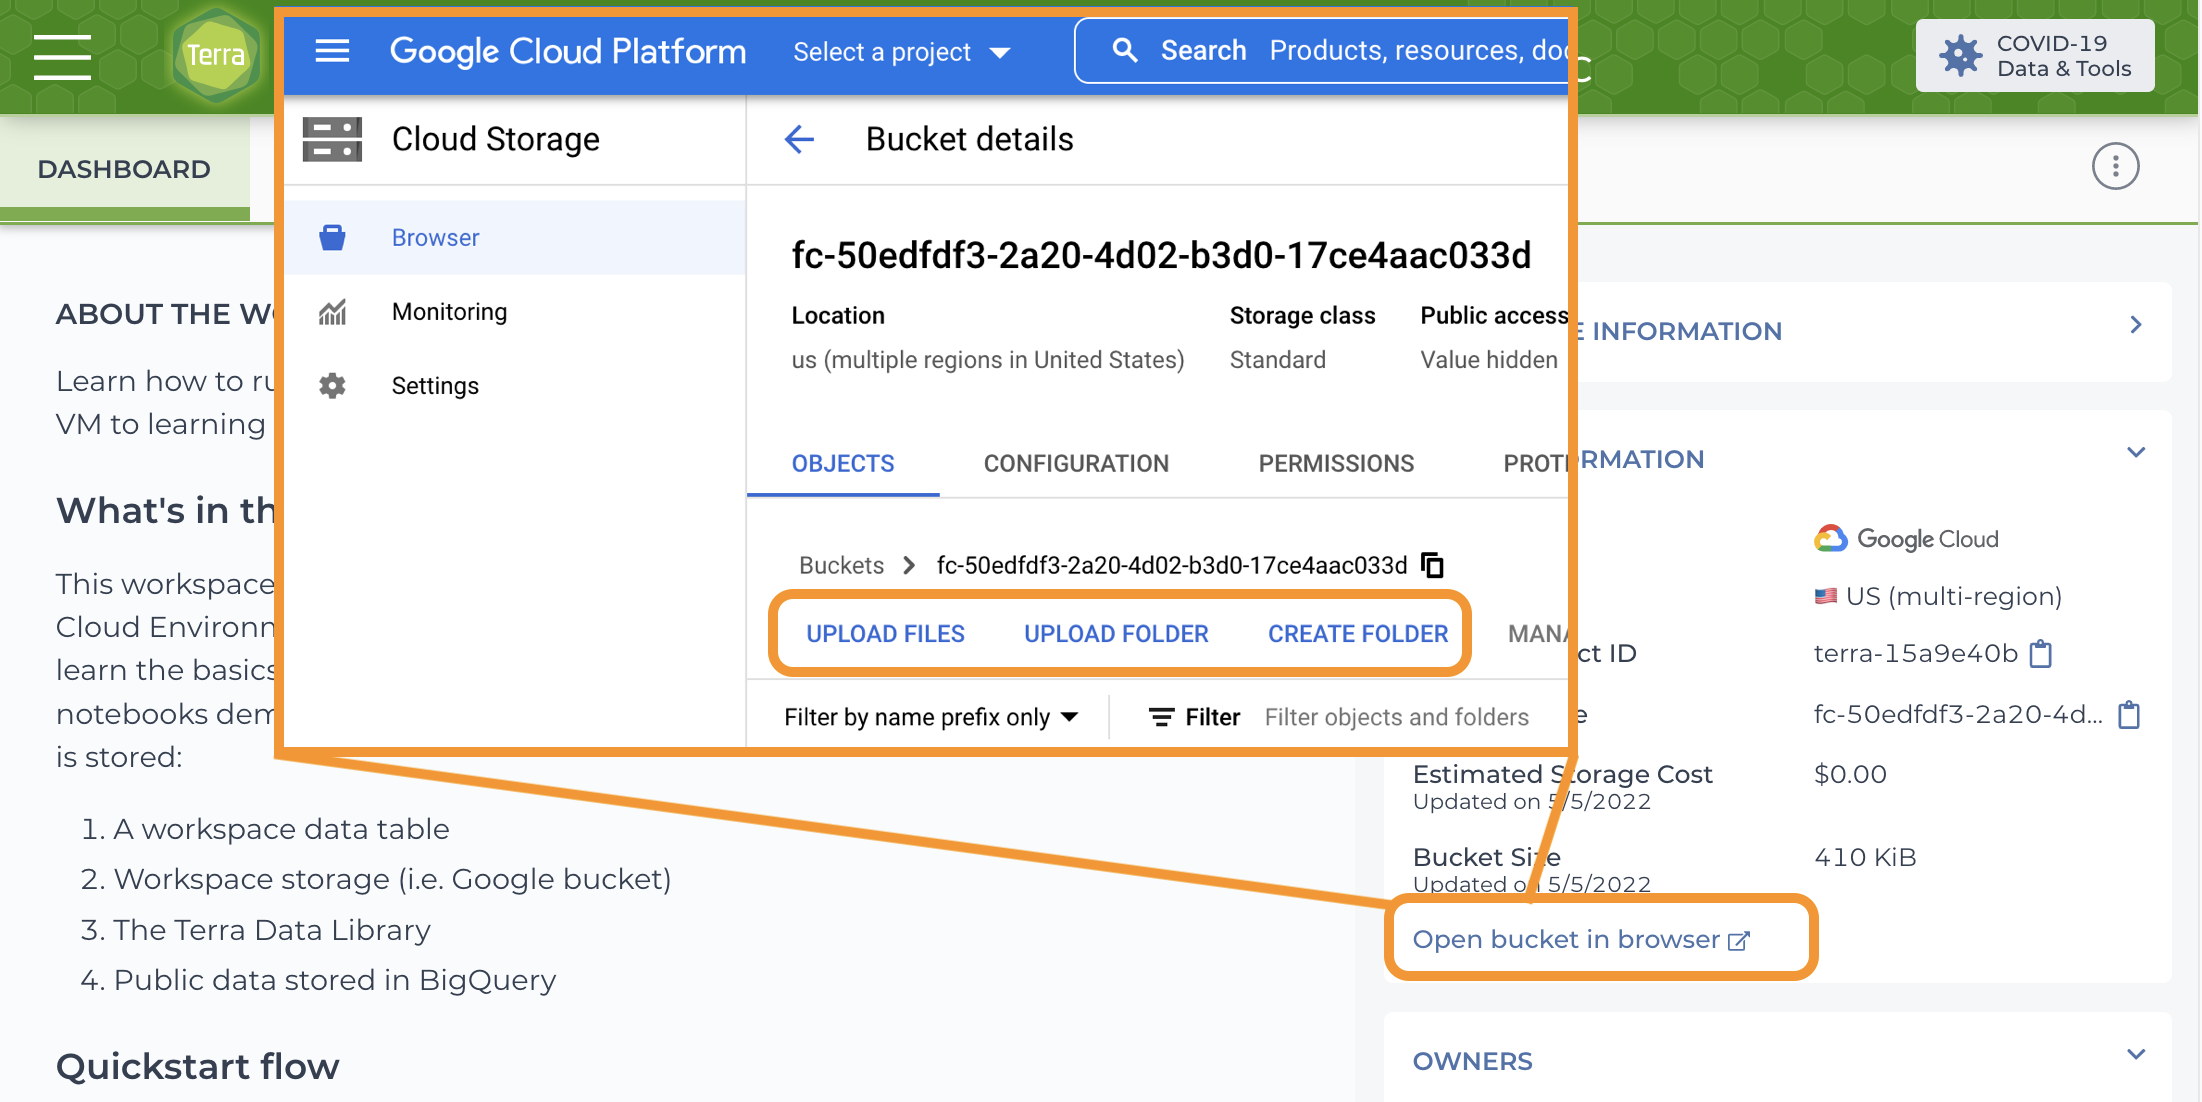Image resolution: width=2202 pixels, height=1102 pixels.
Task: Switch to the Objects tab
Action: tap(843, 464)
